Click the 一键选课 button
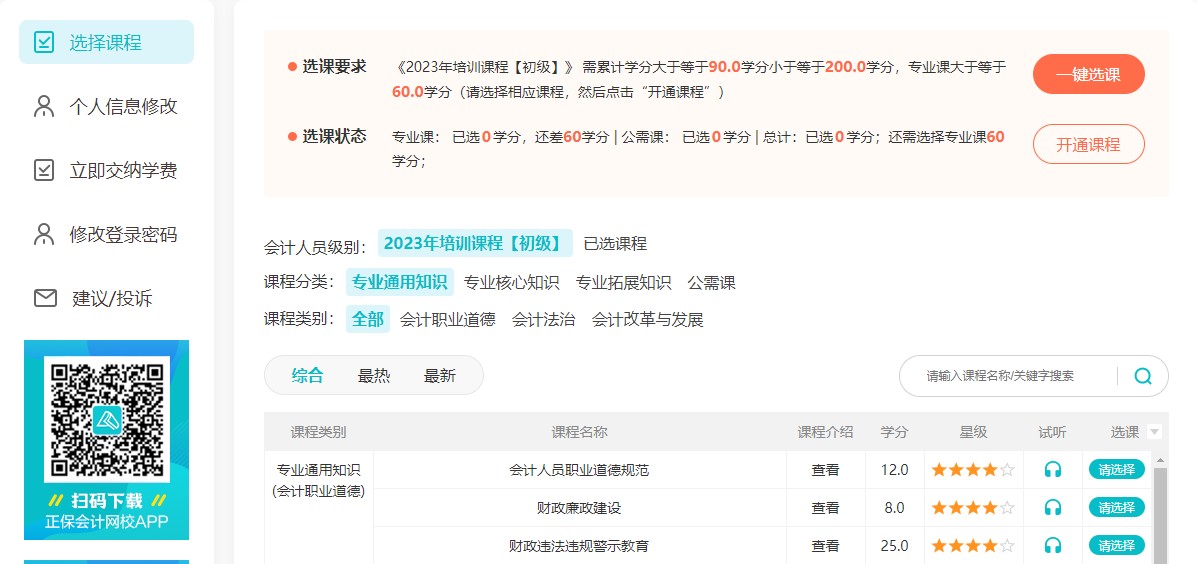Image resolution: width=1197 pixels, height=564 pixels. pos(1089,74)
